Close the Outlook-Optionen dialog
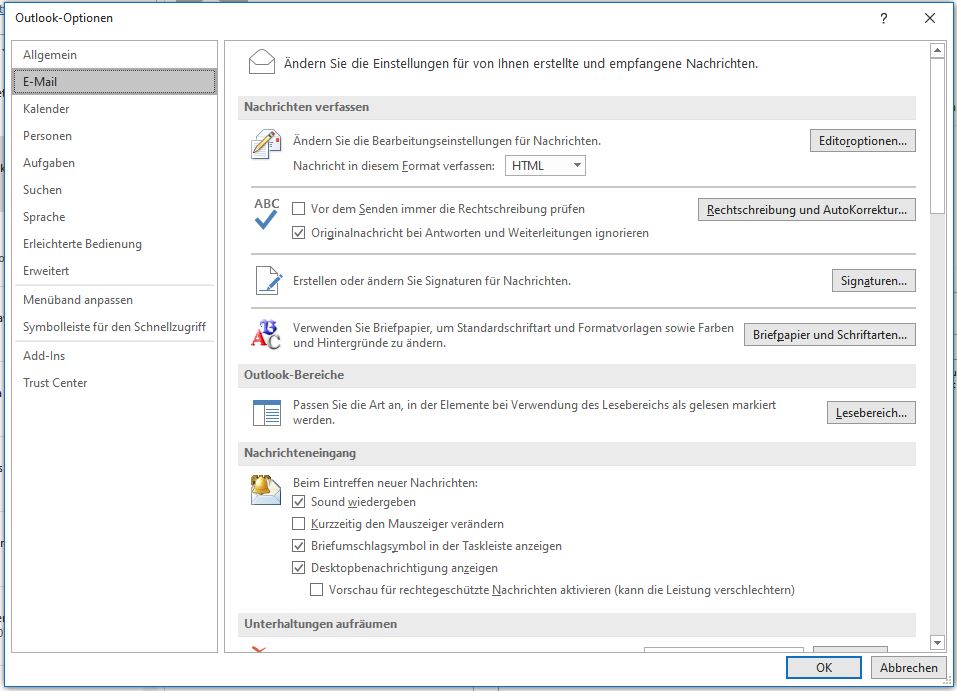The width and height of the screenshot is (957, 691). click(930, 18)
